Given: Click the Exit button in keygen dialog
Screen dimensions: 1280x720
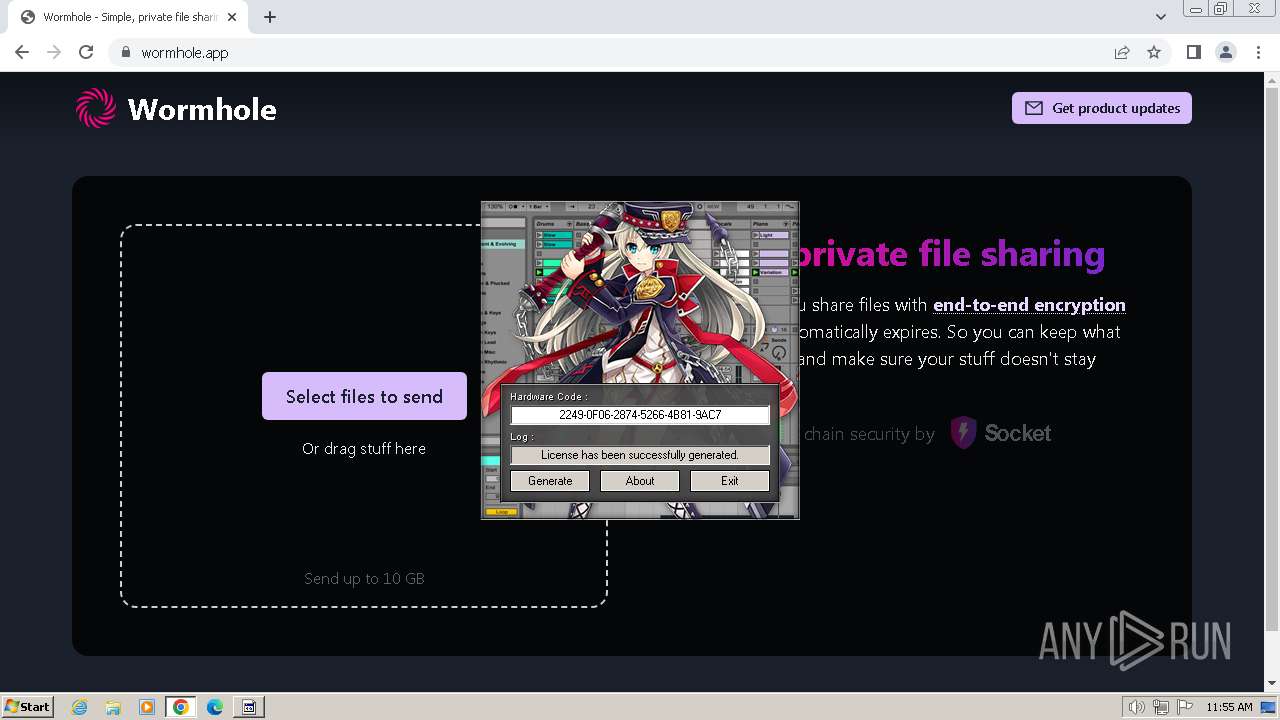Looking at the screenshot, I should coord(730,481).
